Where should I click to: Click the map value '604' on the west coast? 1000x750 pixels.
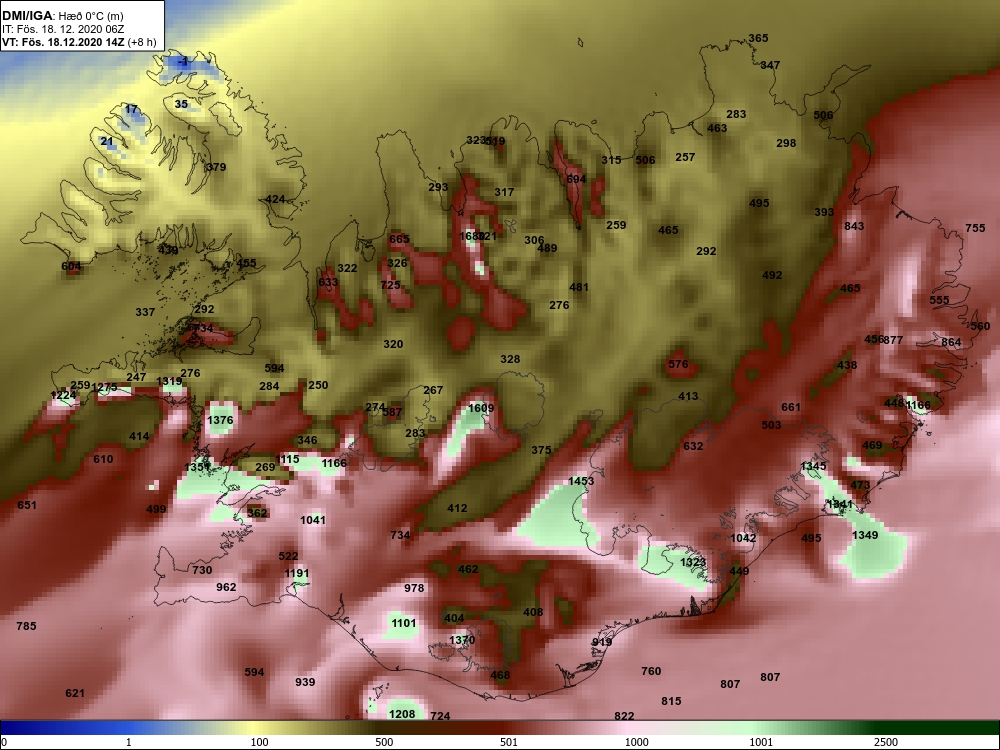click(x=71, y=267)
